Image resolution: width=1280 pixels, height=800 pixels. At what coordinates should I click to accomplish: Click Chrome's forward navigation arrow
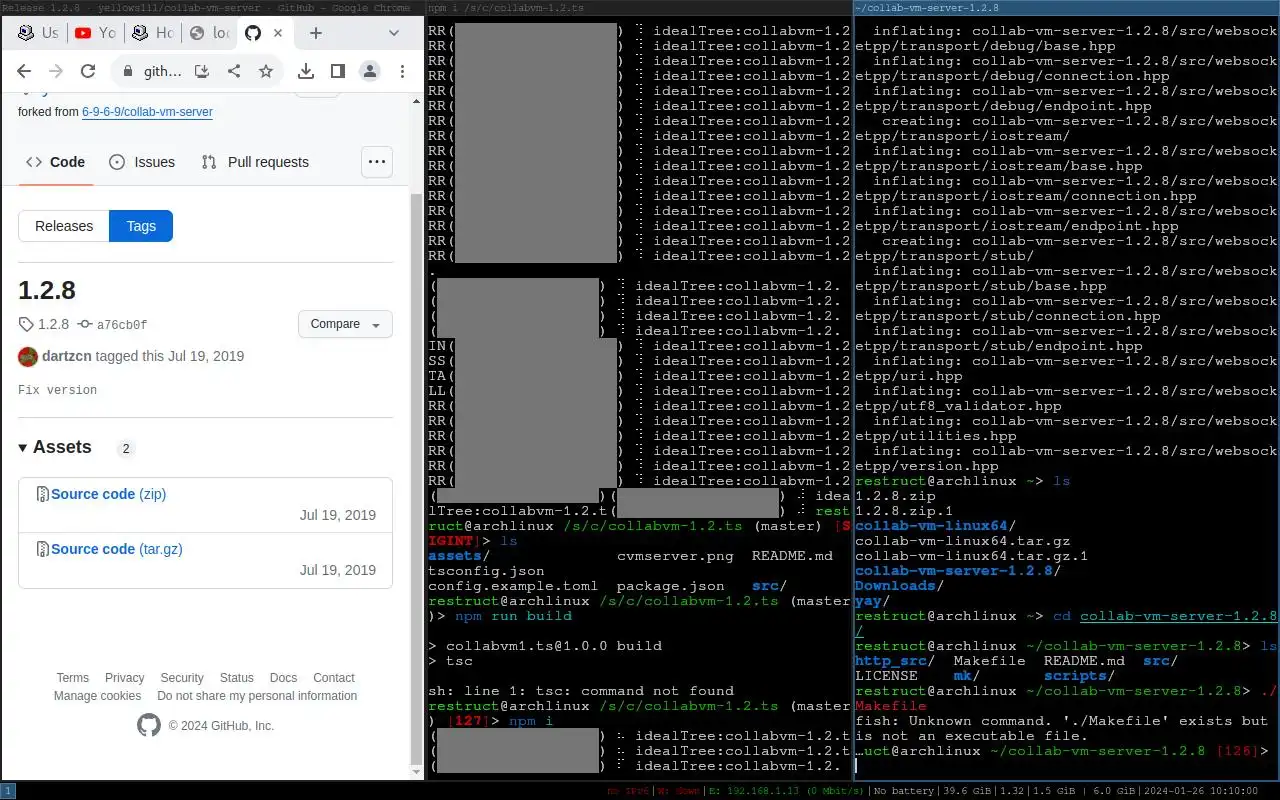[x=56, y=71]
